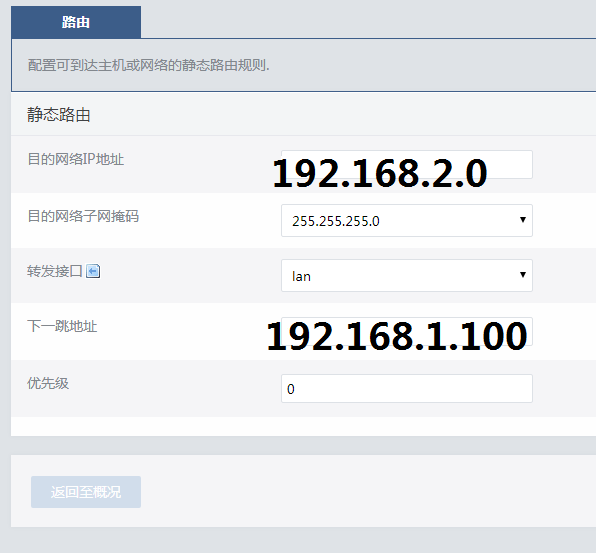This screenshot has width=596, height=553.
Task: Click the large 192.168.1.100 overlay text
Action: point(397,336)
